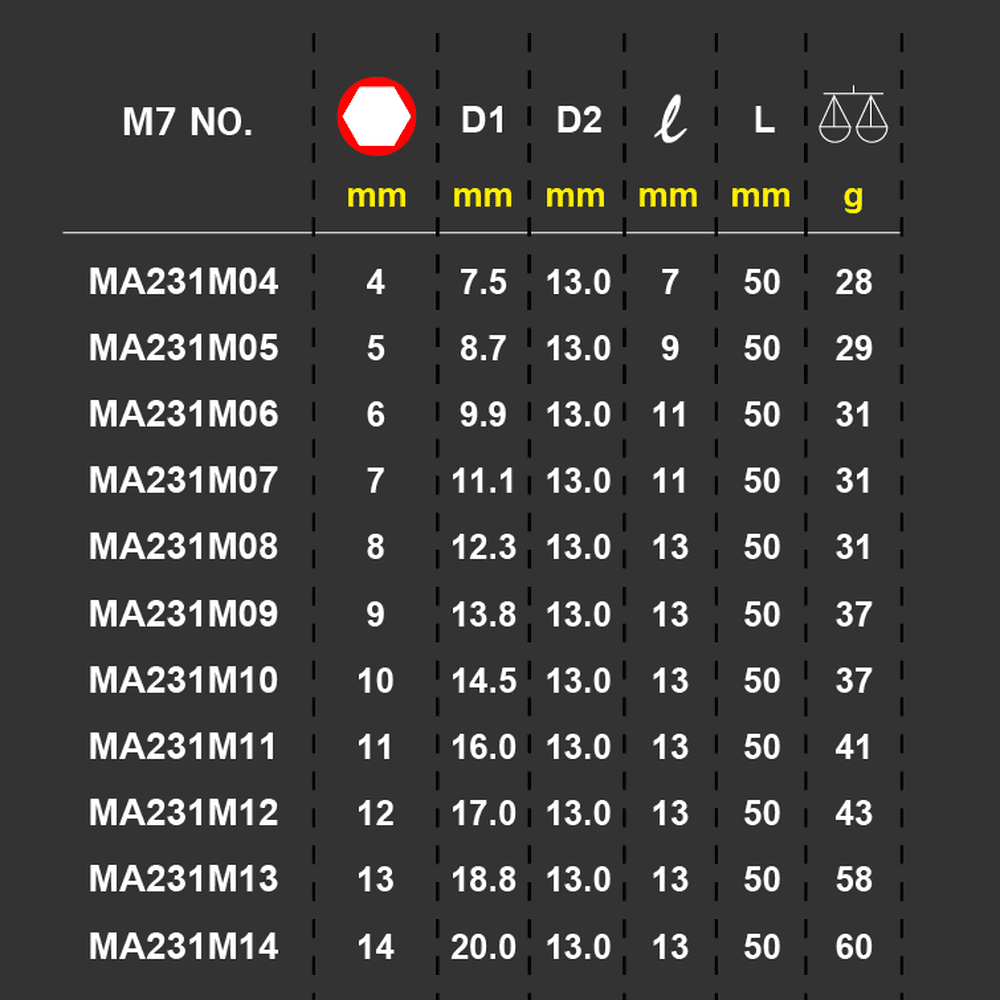Click the red hexagon socket size icon

pyautogui.click(x=376, y=117)
